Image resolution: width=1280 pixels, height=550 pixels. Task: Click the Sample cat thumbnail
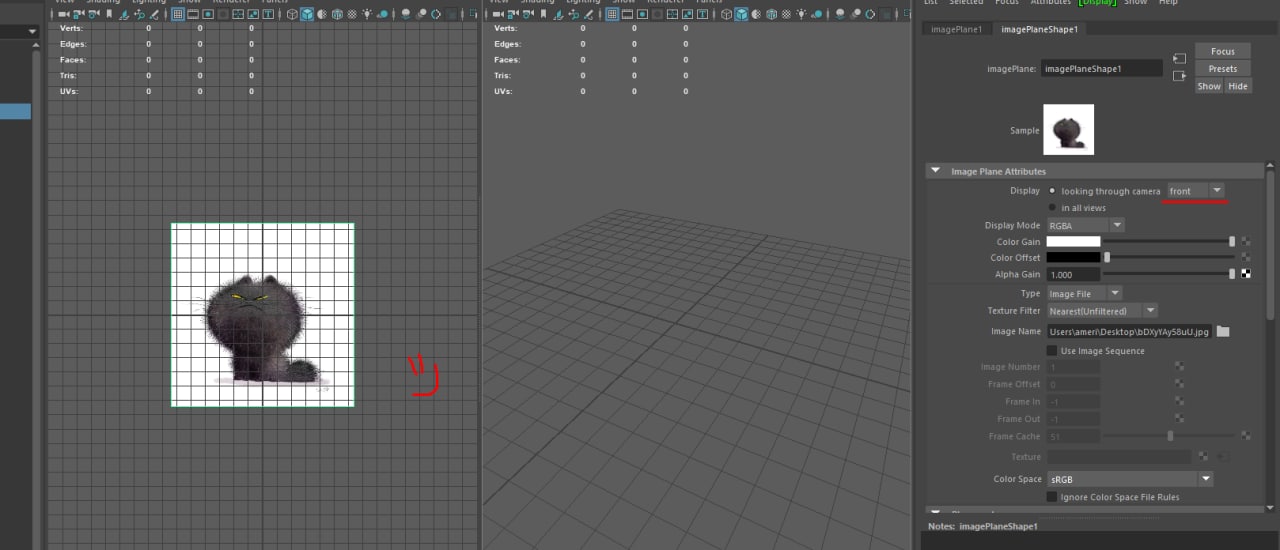tap(1068, 130)
